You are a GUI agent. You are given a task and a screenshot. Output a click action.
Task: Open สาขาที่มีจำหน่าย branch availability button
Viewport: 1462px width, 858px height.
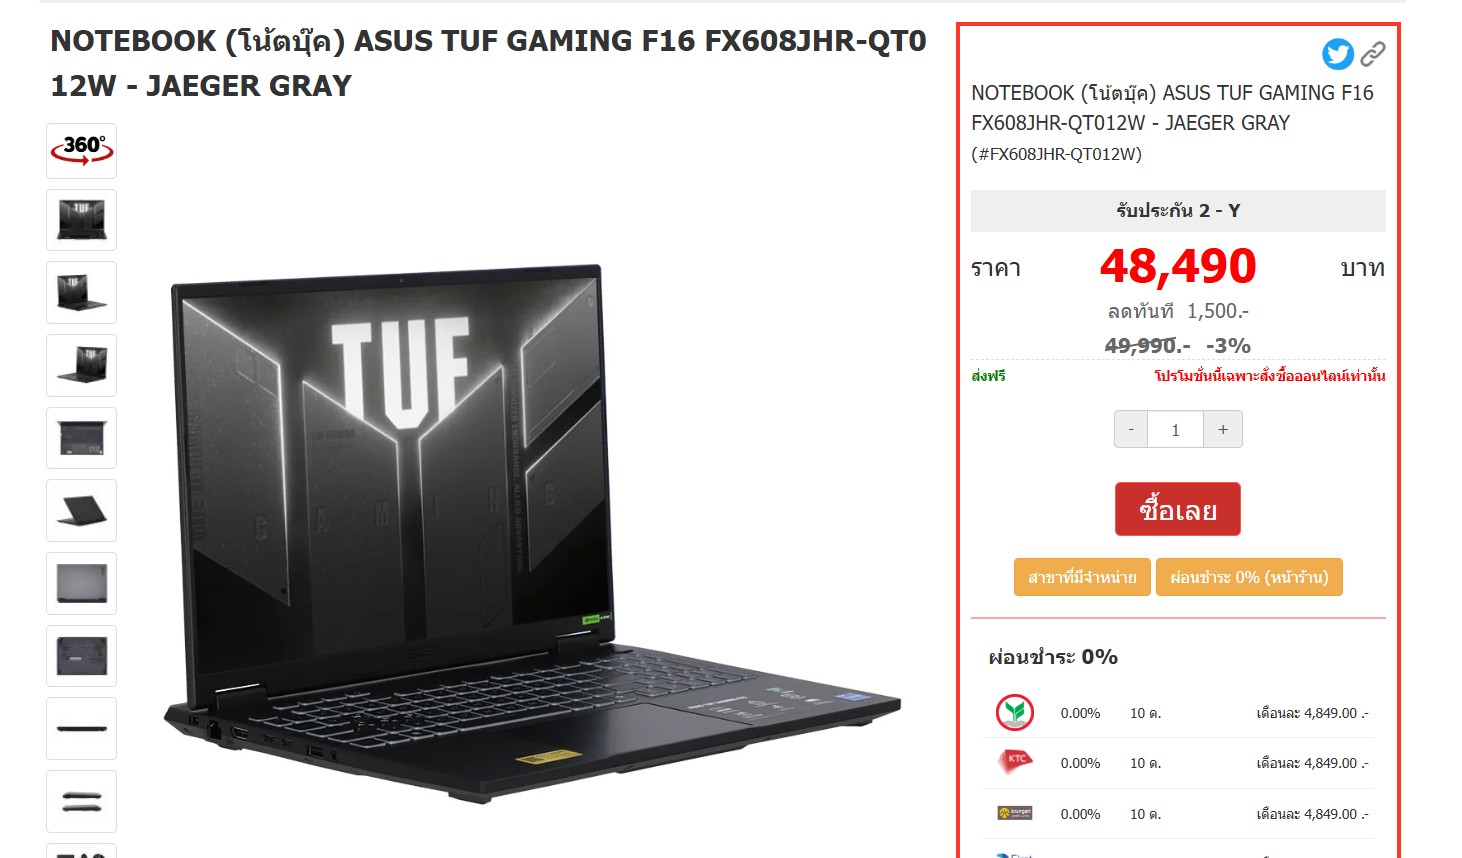coord(1082,577)
